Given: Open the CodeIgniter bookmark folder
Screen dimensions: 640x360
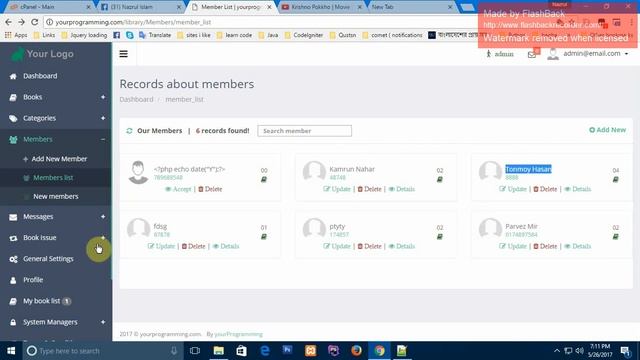Looking at the screenshot, I should tap(304, 36).
